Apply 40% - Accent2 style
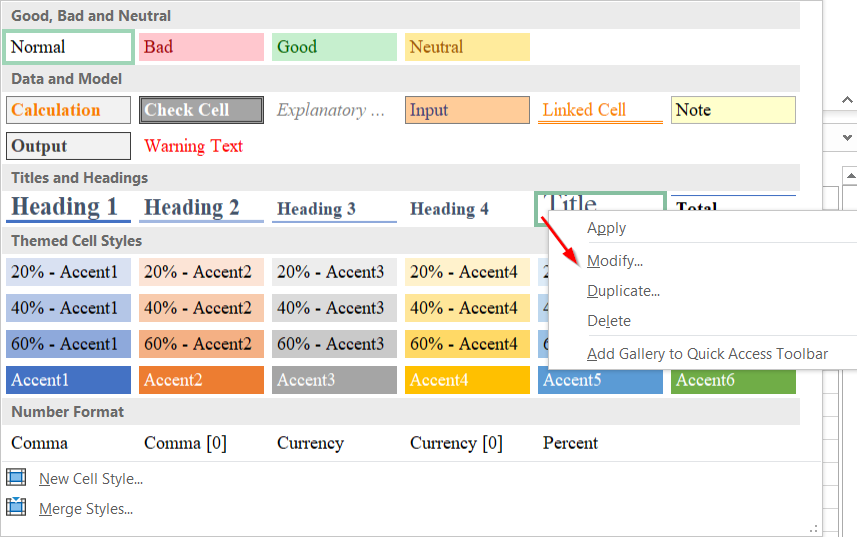The width and height of the screenshot is (857, 537). pos(201,308)
